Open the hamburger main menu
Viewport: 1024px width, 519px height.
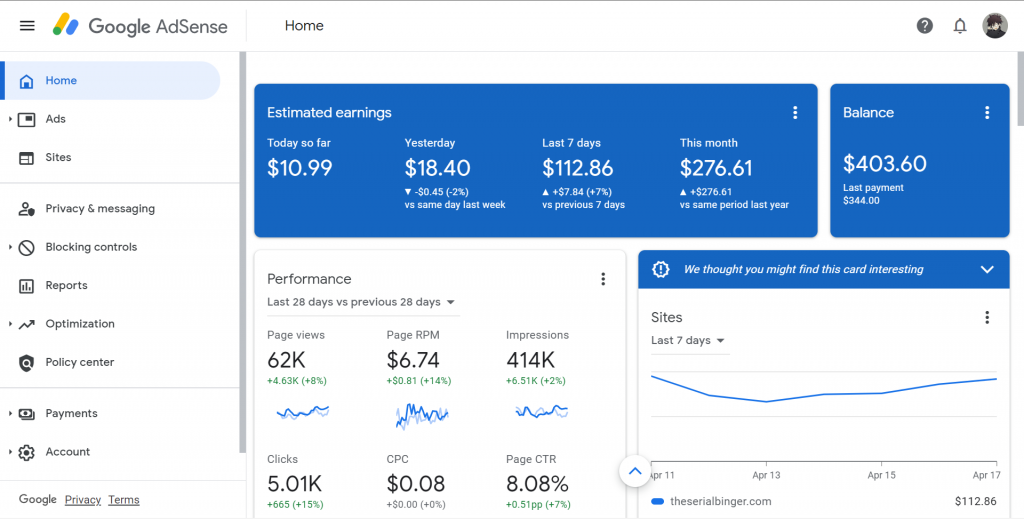coord(27,26)
